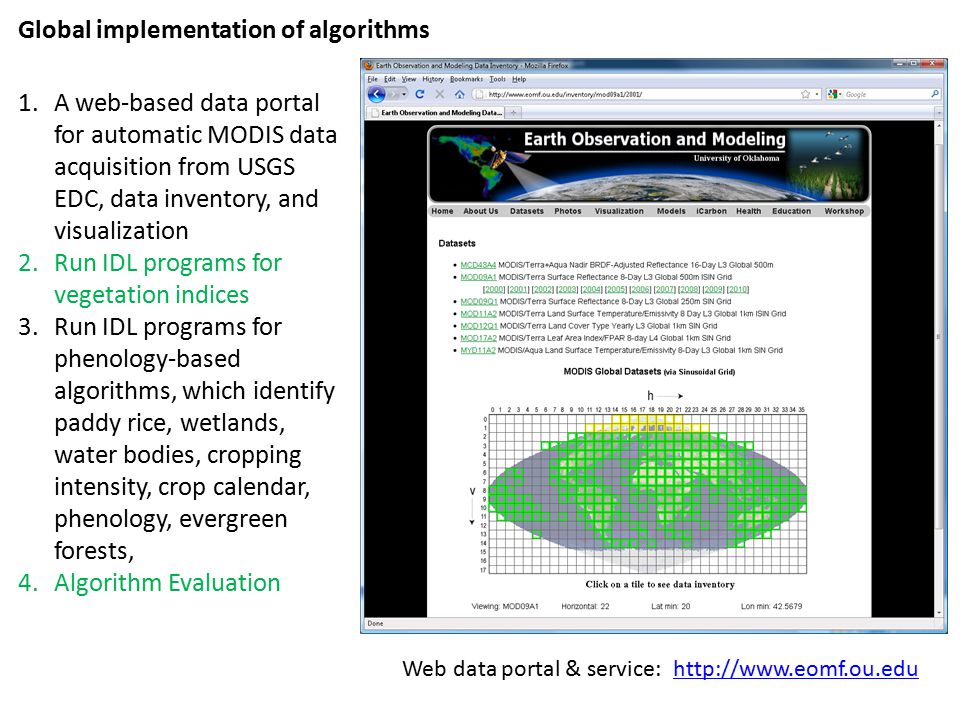The height and width of the screenshot is (720, 960).
Task: Bookmark the page with the star icon
Action: [805, 94]
